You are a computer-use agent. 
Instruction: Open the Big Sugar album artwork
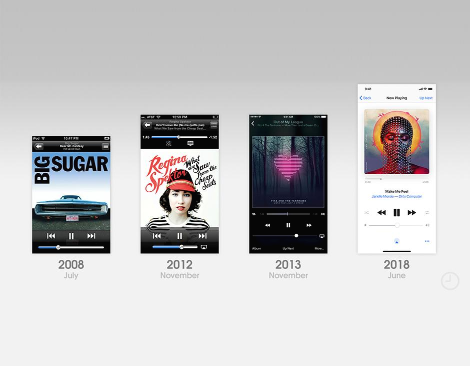(x=71, y=191)
